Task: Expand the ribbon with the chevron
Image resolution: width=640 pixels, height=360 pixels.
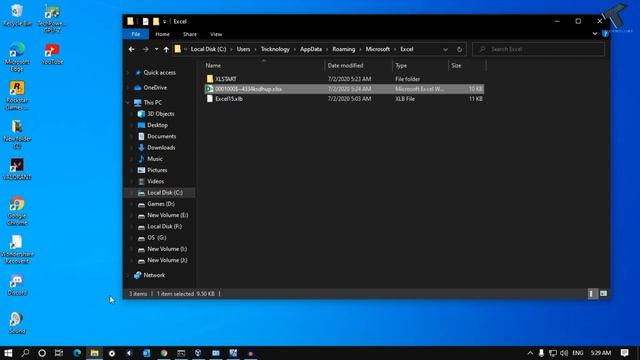Action: pos(595,34)
